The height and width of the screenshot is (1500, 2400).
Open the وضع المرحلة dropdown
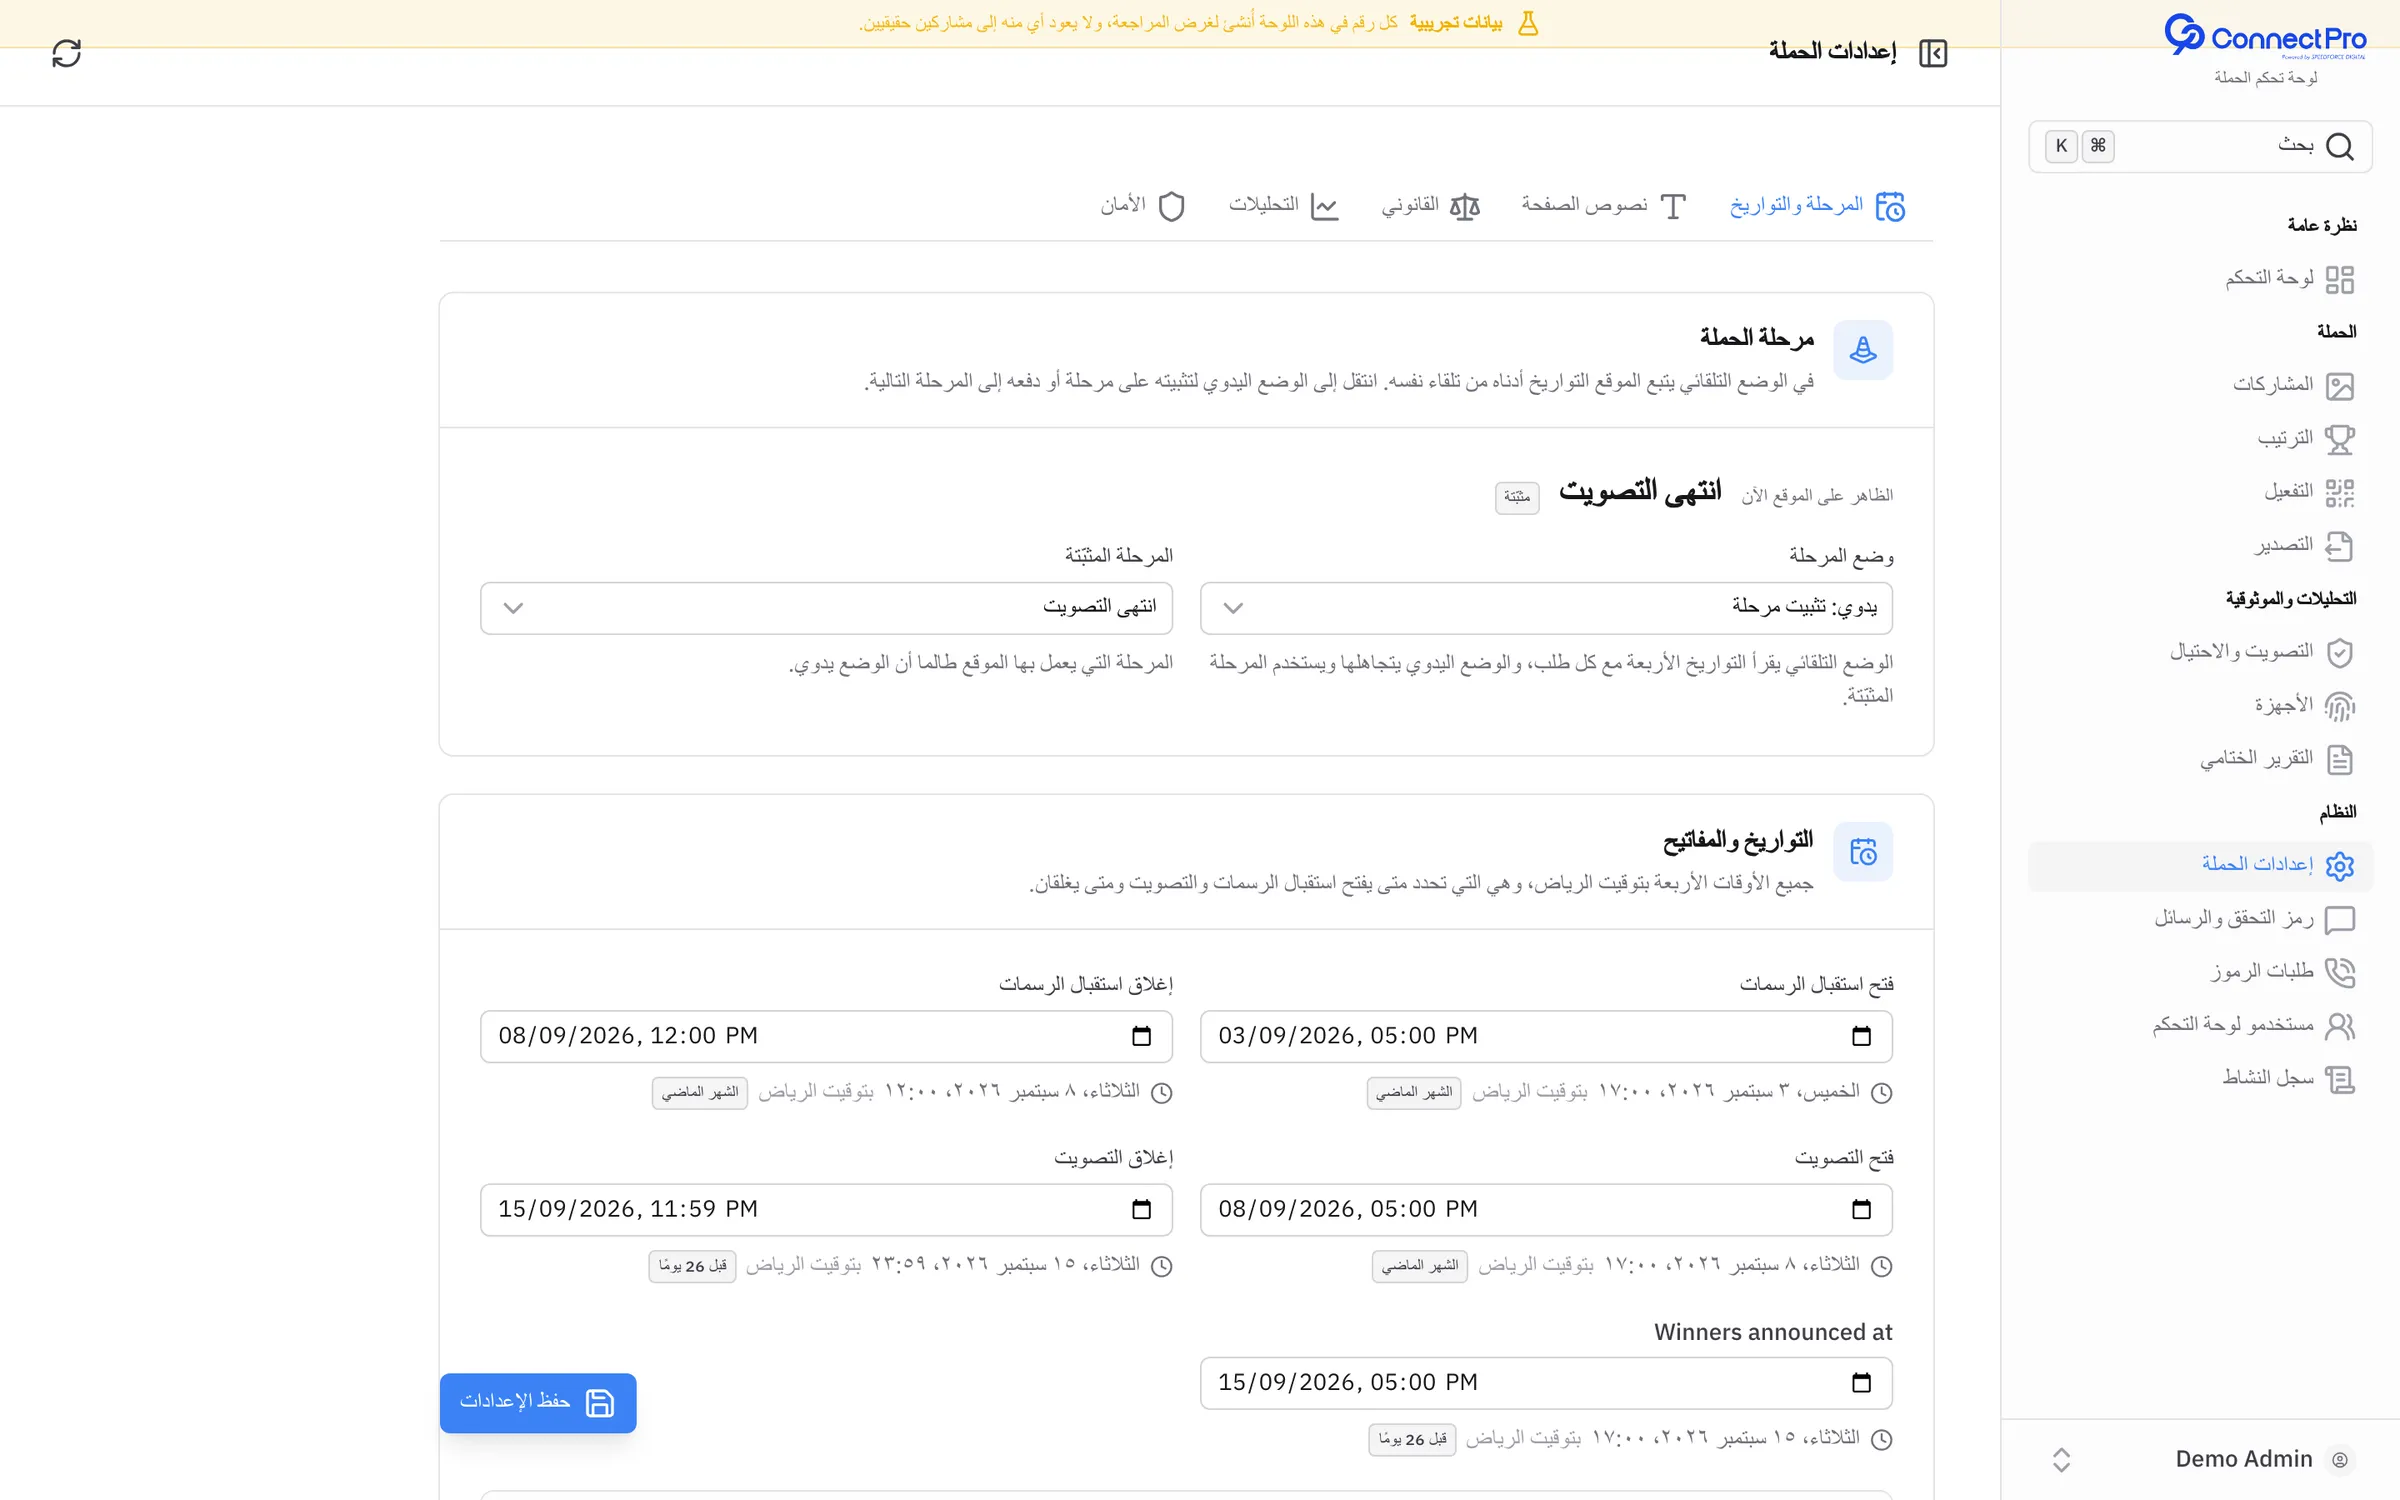pos(1546,608)
